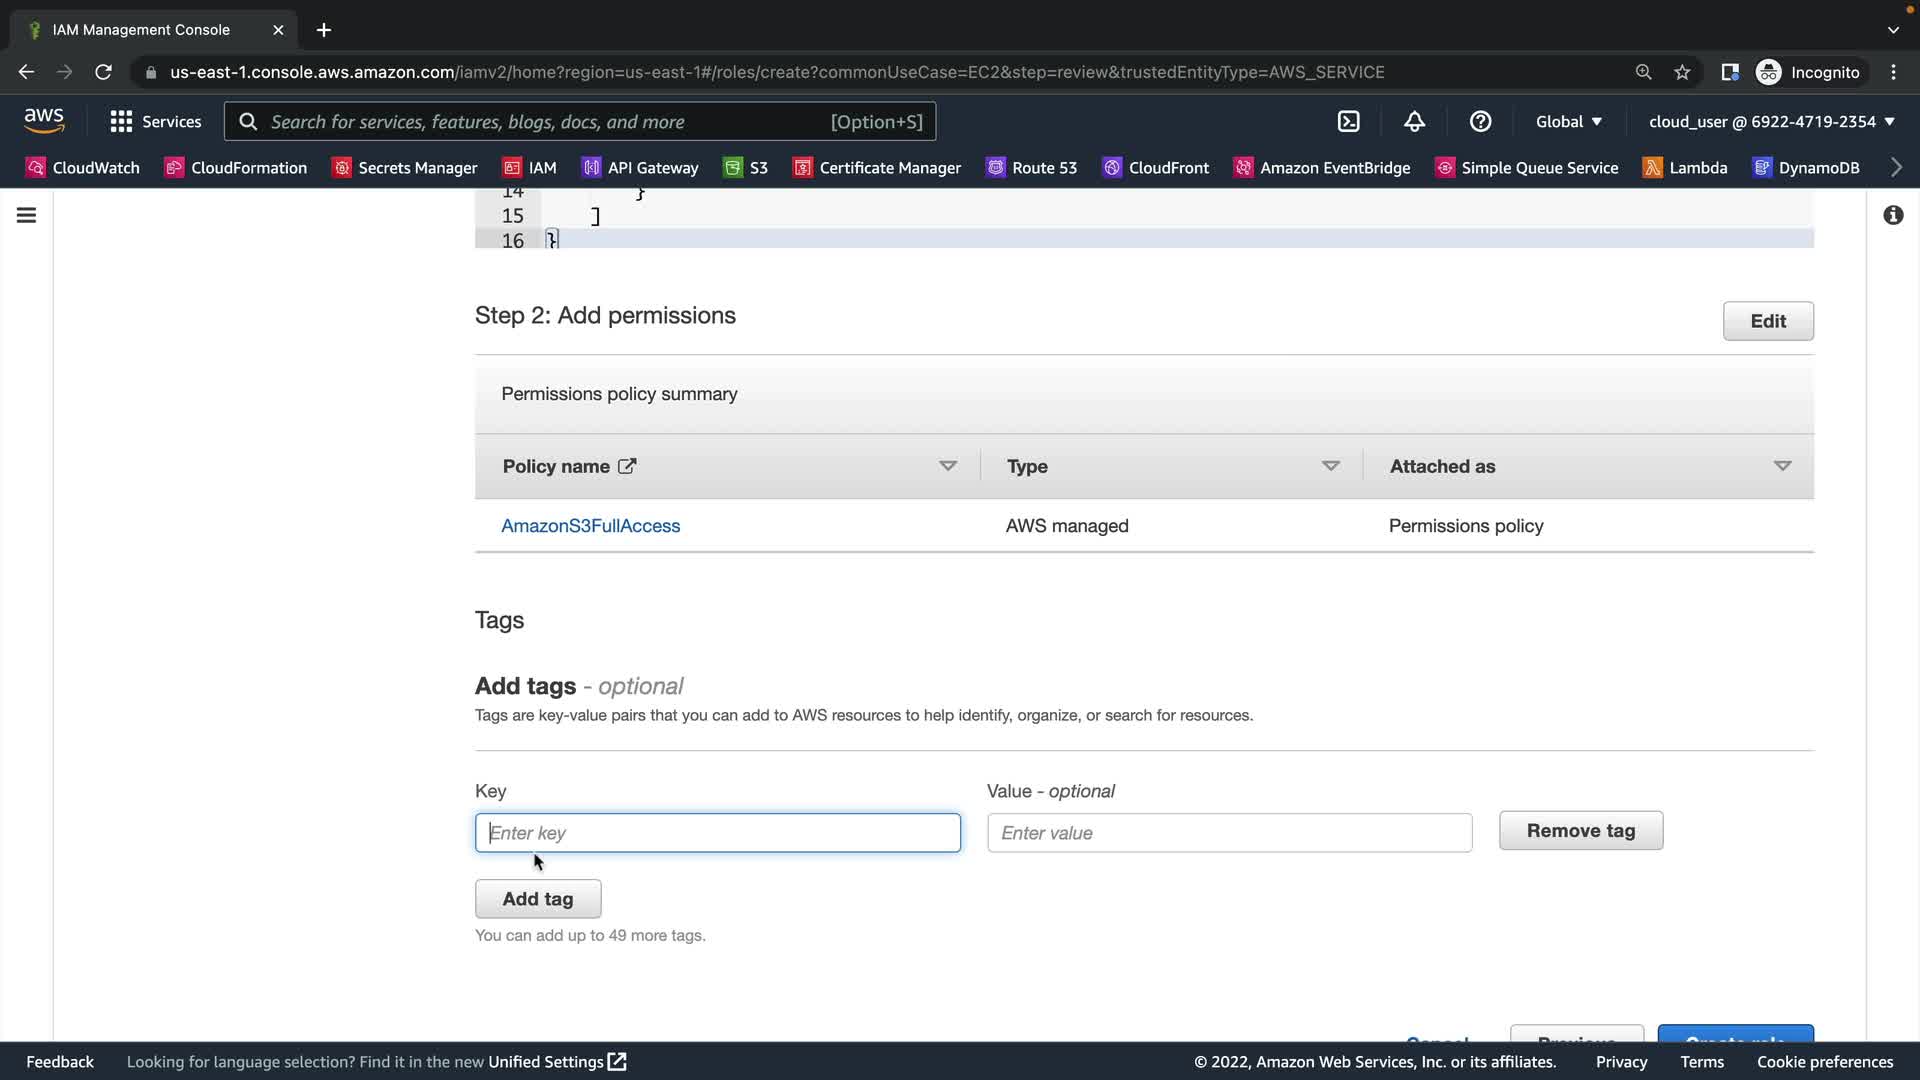Open the info panel icon

pyautogui.click(x=1893, y=215)
